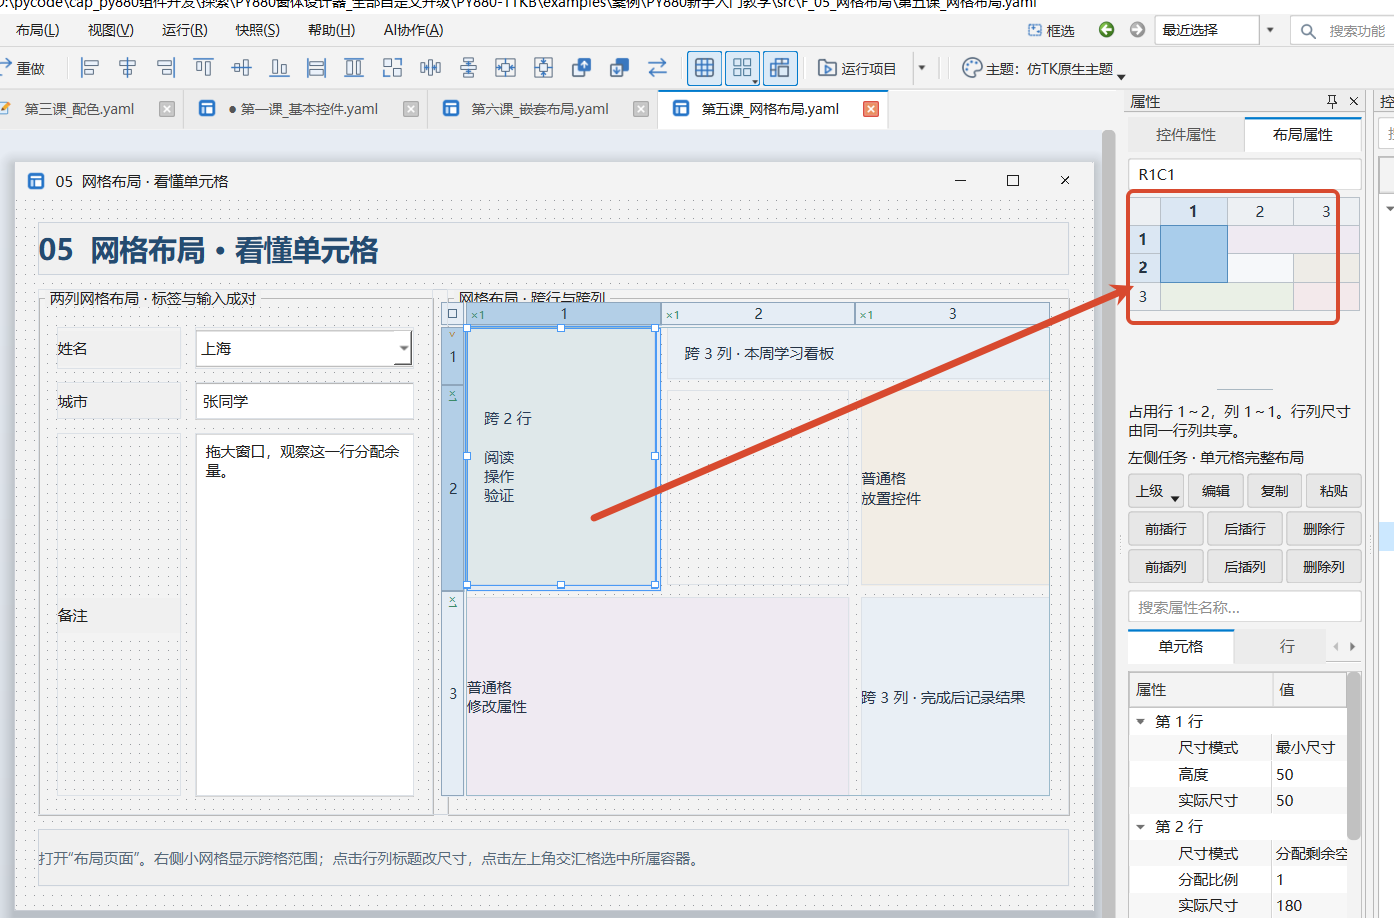Viewport: 1394px width, 918px height.
Task: Toggle the third layout mode button
Action: tap(780, 68)
